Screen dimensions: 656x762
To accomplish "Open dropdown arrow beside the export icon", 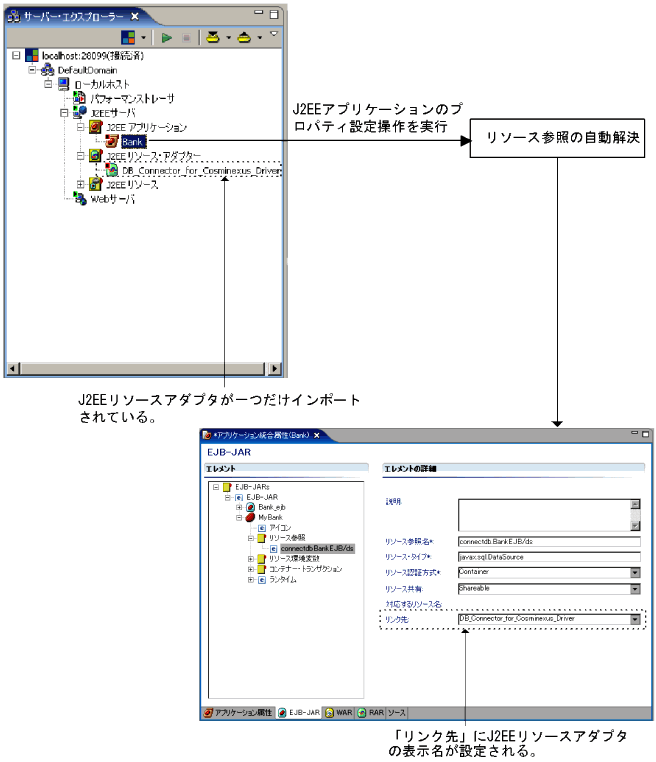I will click(259, 37).
